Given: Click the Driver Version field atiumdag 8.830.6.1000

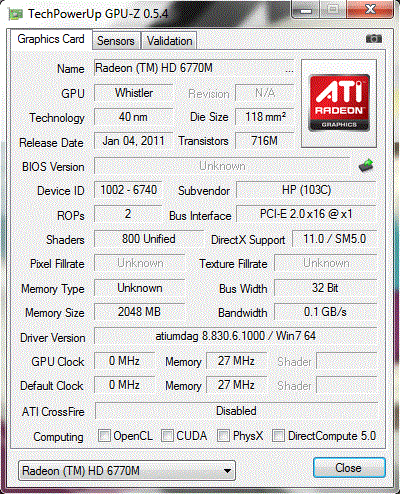Looking at the screenshot, I should point(236,336).
